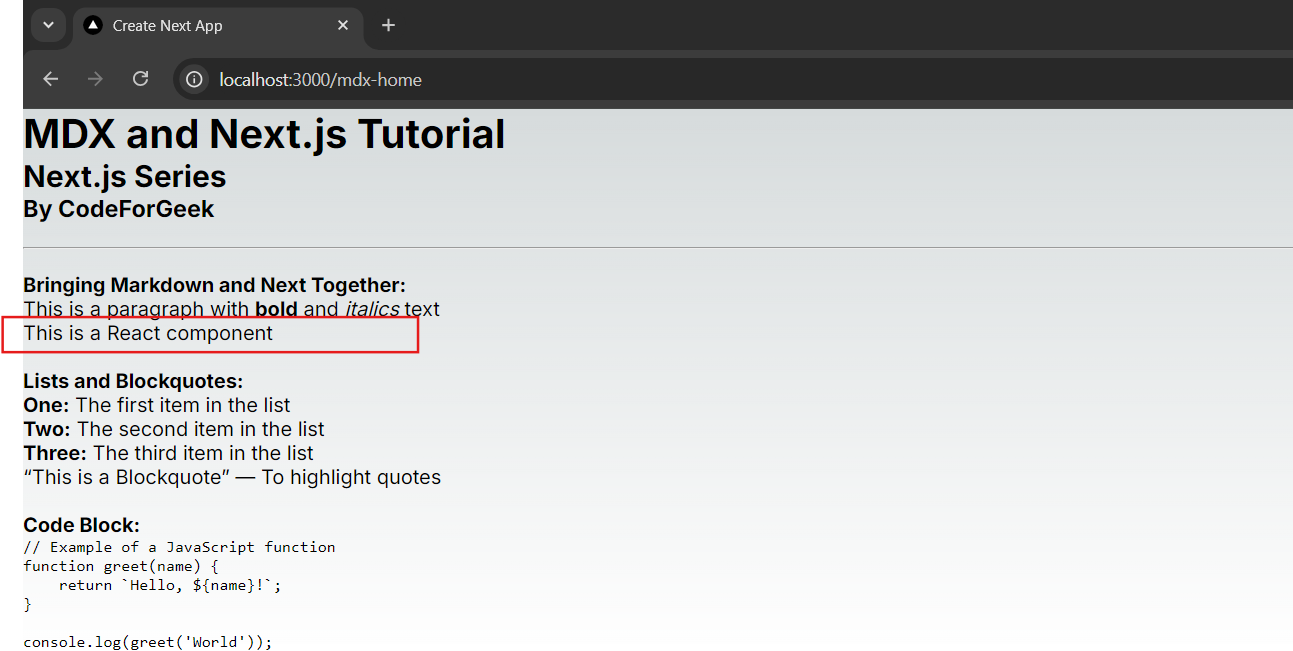The image size is (1293, 651).
Task: Open a new browser tab
Action: coord(389,25)
